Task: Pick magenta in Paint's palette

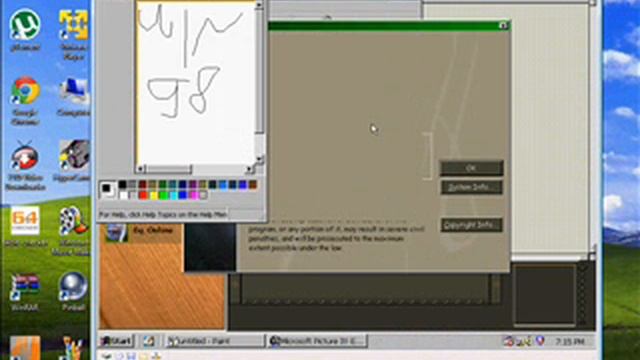Action: (x=193, y=196)
